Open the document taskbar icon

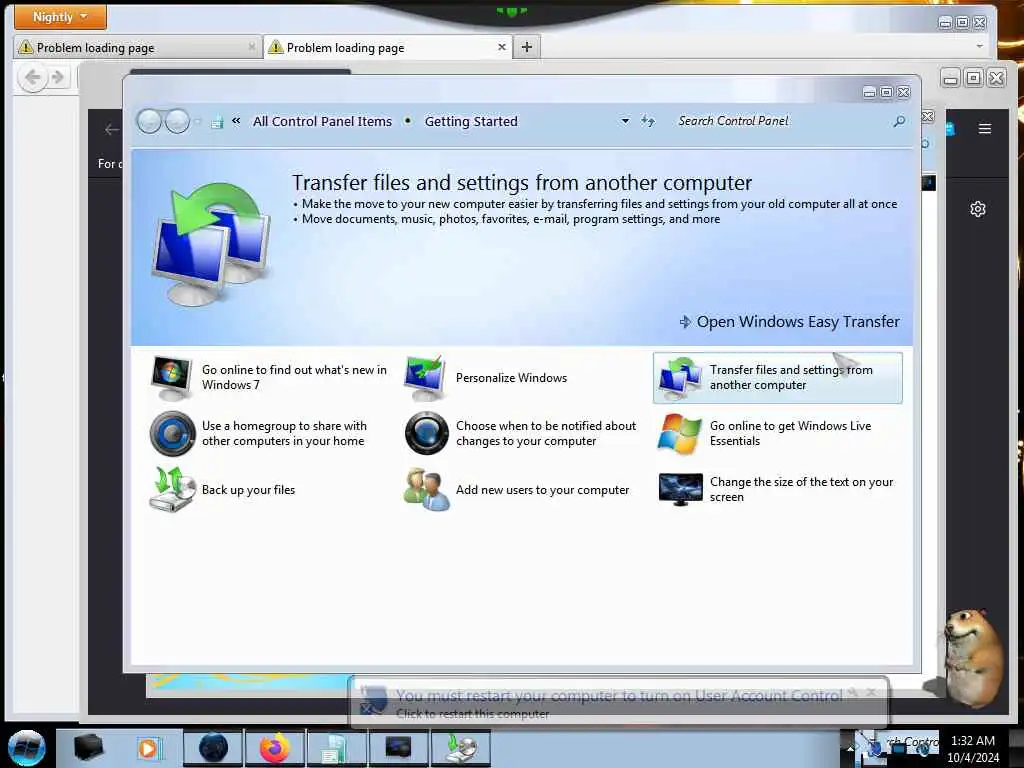coord(336,748)
